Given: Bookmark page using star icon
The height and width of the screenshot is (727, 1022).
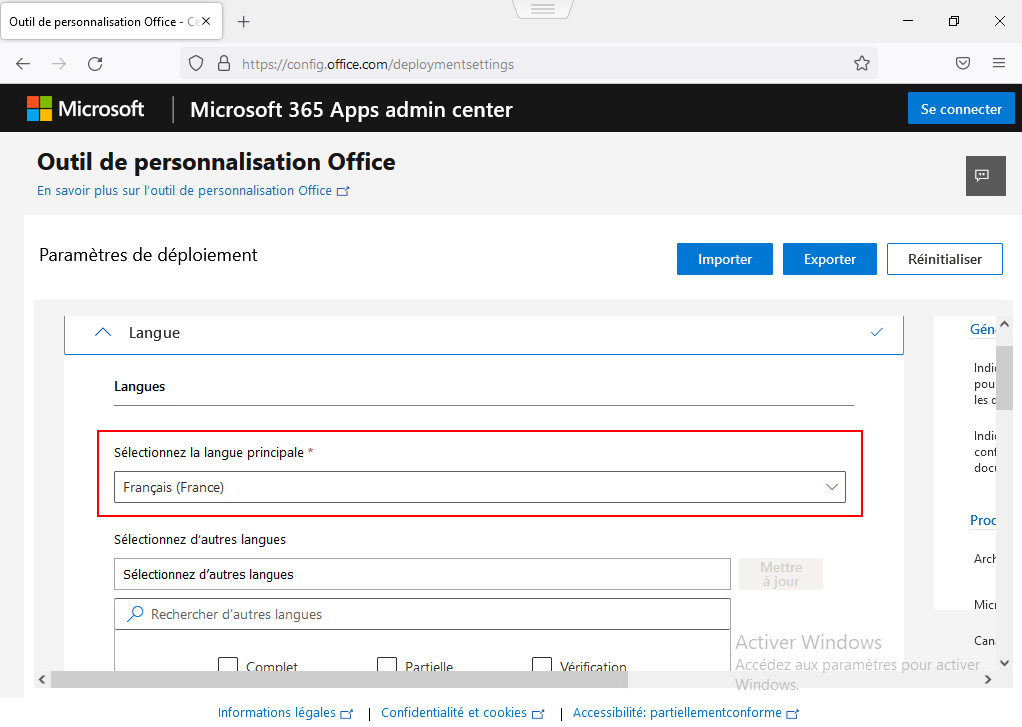Looking at the screenshot, I should [x=862, y=63].
